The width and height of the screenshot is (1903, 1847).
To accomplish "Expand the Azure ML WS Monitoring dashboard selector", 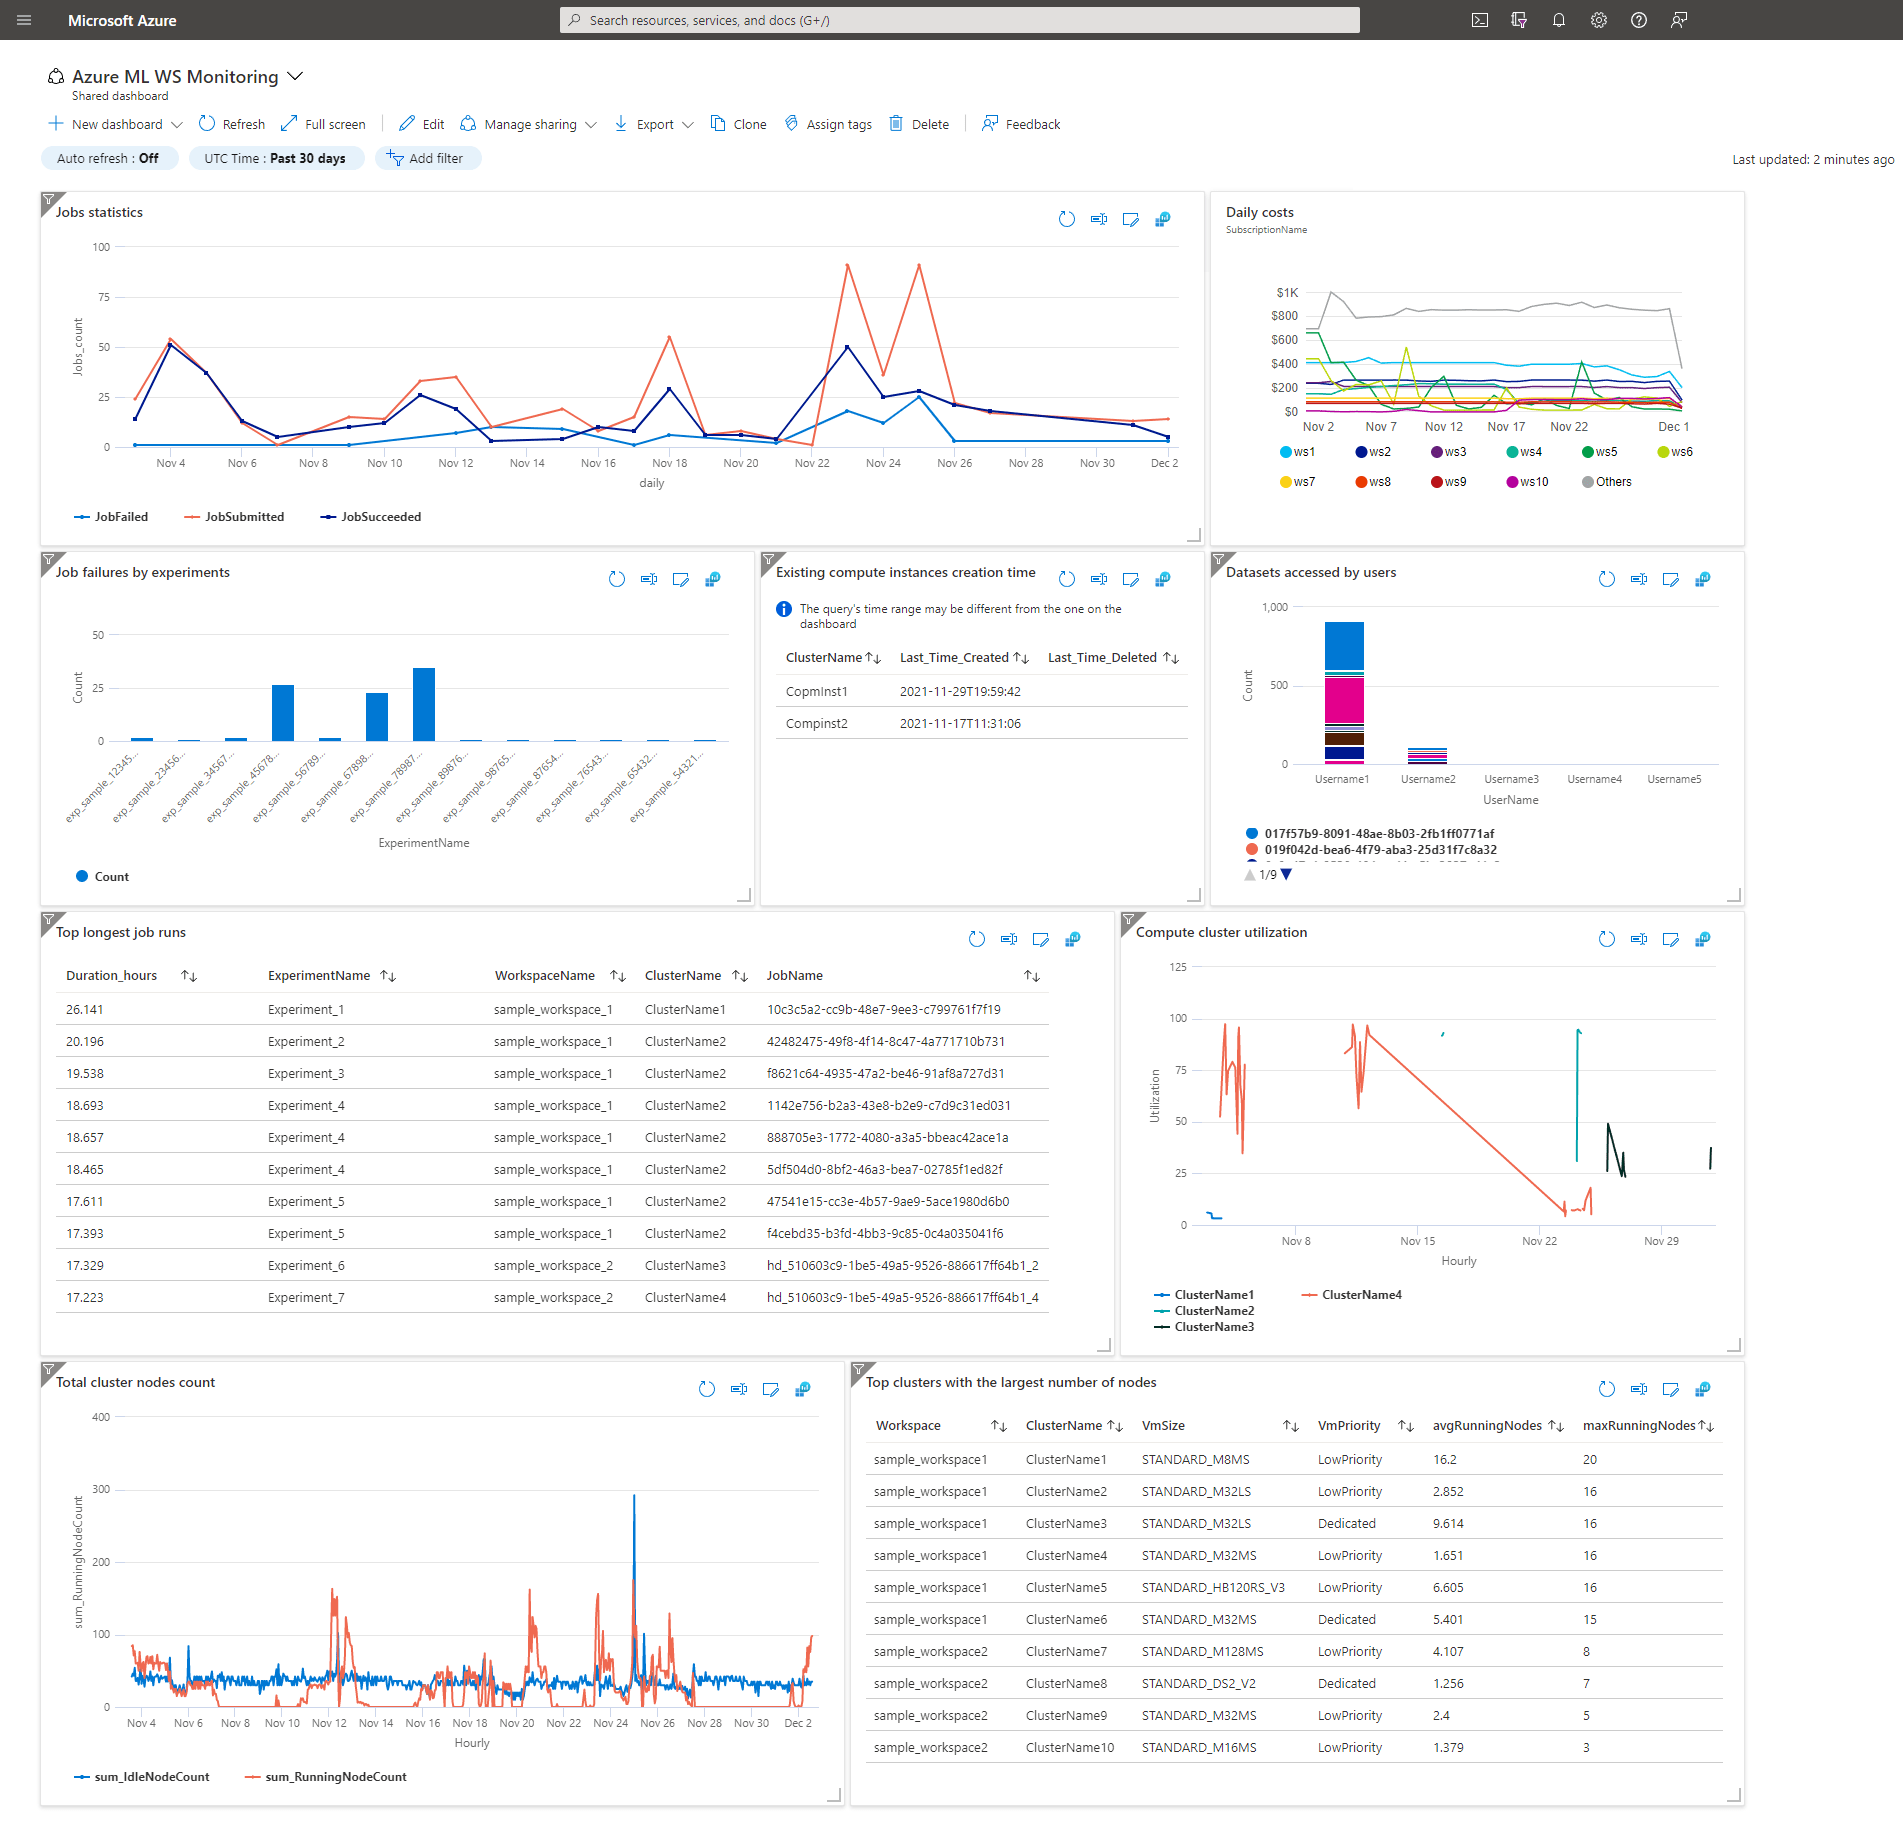I will click(296, 76).
